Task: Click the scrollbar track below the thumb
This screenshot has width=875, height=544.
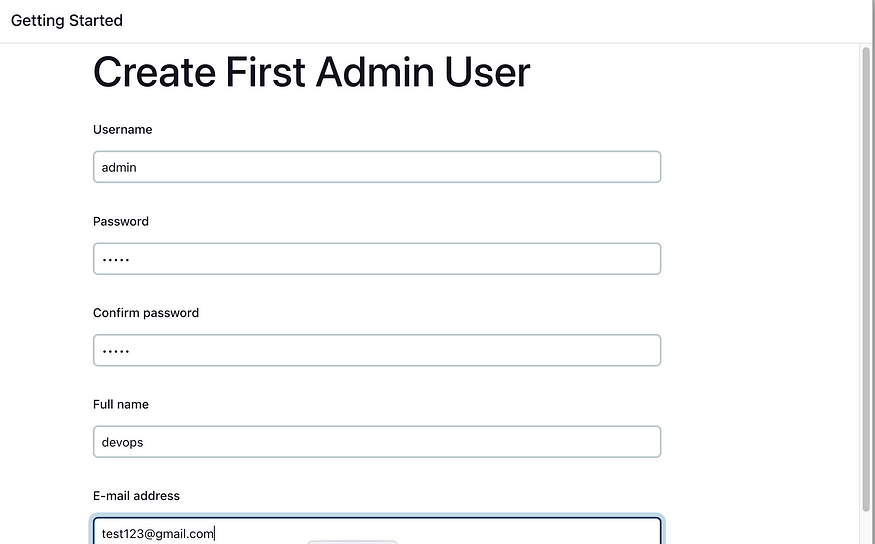Action: (x=866, y=528)
